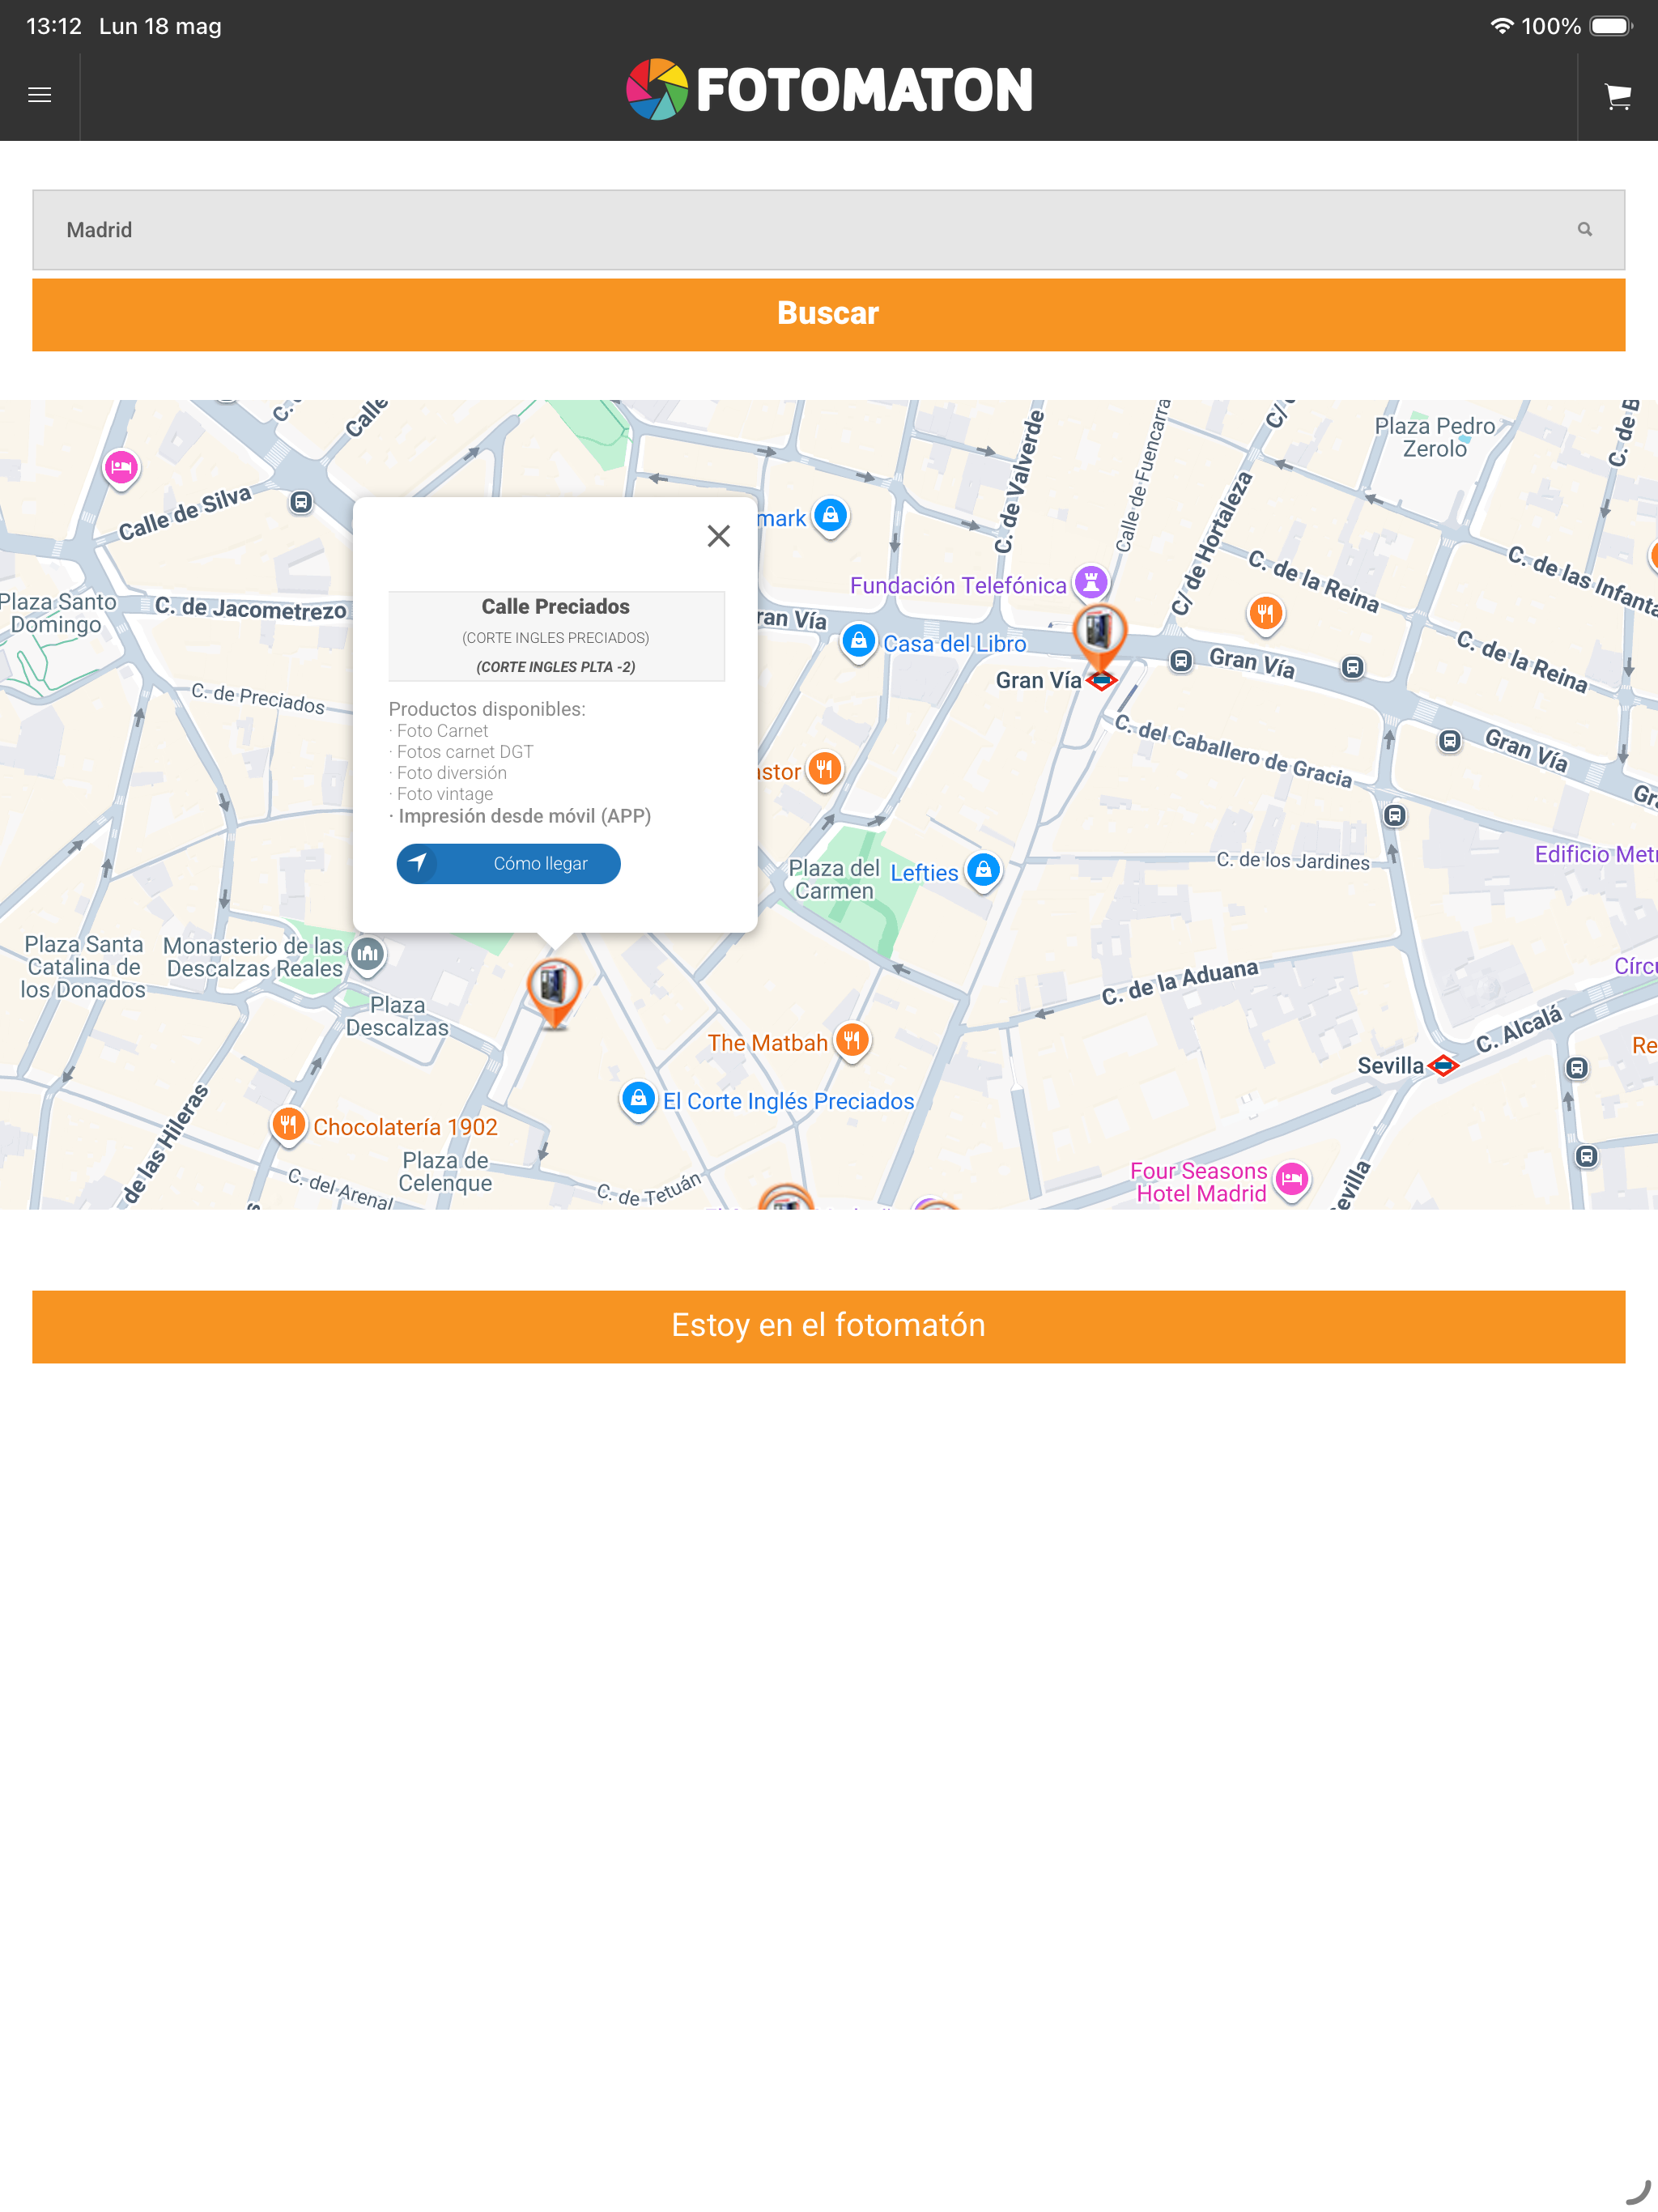The image size is (1658, 2212).
Task: Click the search magnifier icon
Action: [1585, 230]
